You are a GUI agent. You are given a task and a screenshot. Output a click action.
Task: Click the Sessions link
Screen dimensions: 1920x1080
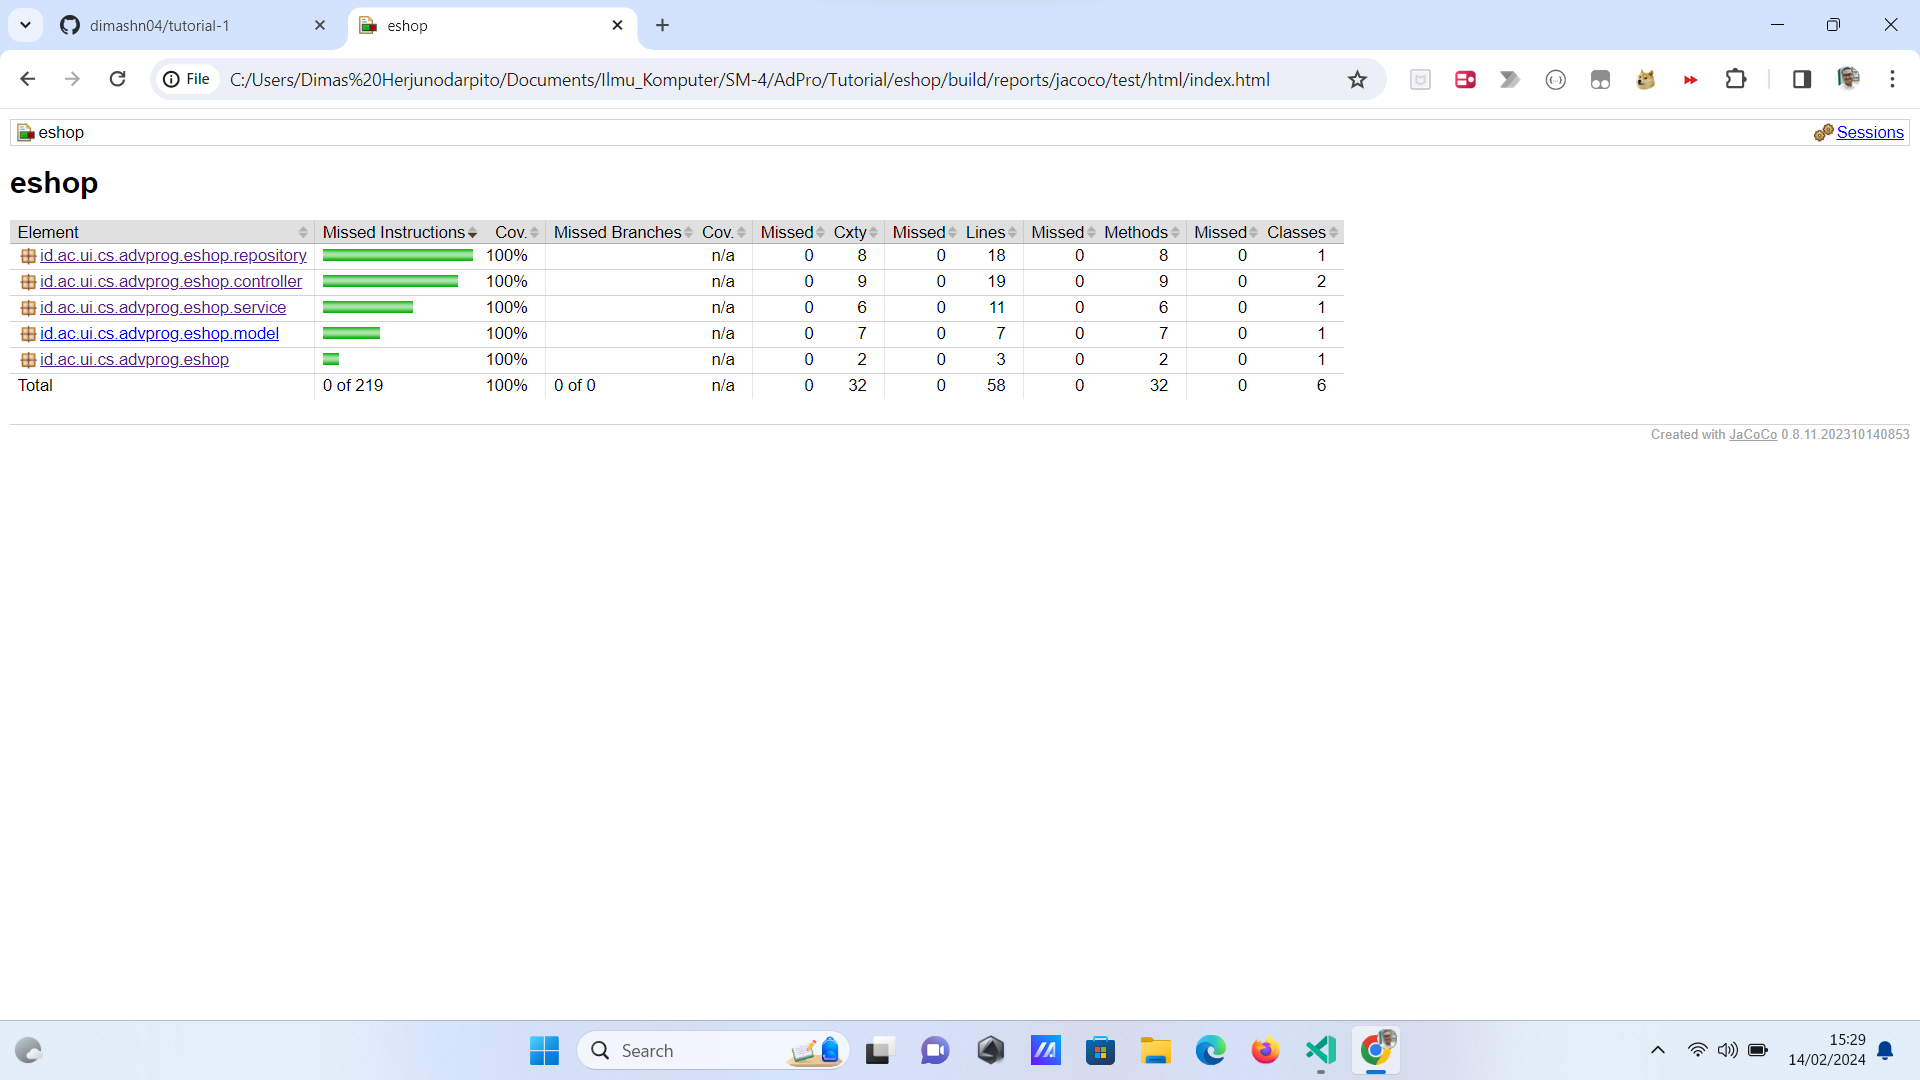[1869, 132]
